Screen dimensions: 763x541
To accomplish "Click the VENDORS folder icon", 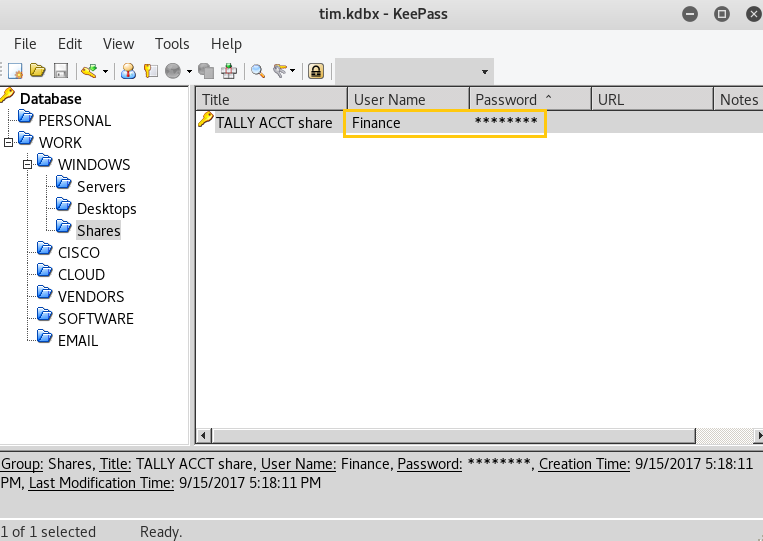I will 44,292.
